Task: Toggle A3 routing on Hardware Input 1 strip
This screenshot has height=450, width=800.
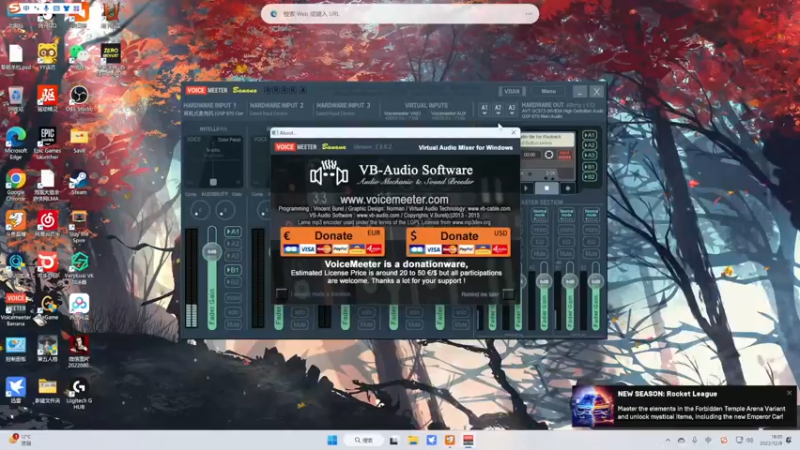Action: click(233, 256)
